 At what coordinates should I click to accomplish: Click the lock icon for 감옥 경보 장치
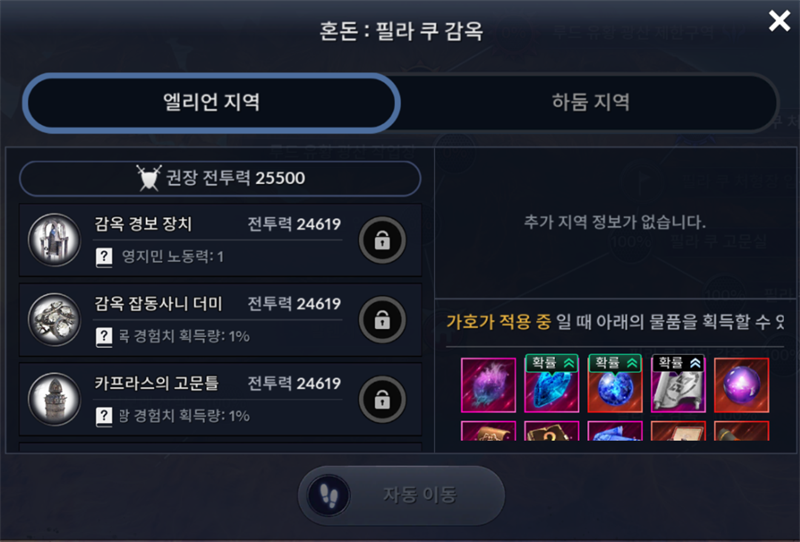point(382,240)
